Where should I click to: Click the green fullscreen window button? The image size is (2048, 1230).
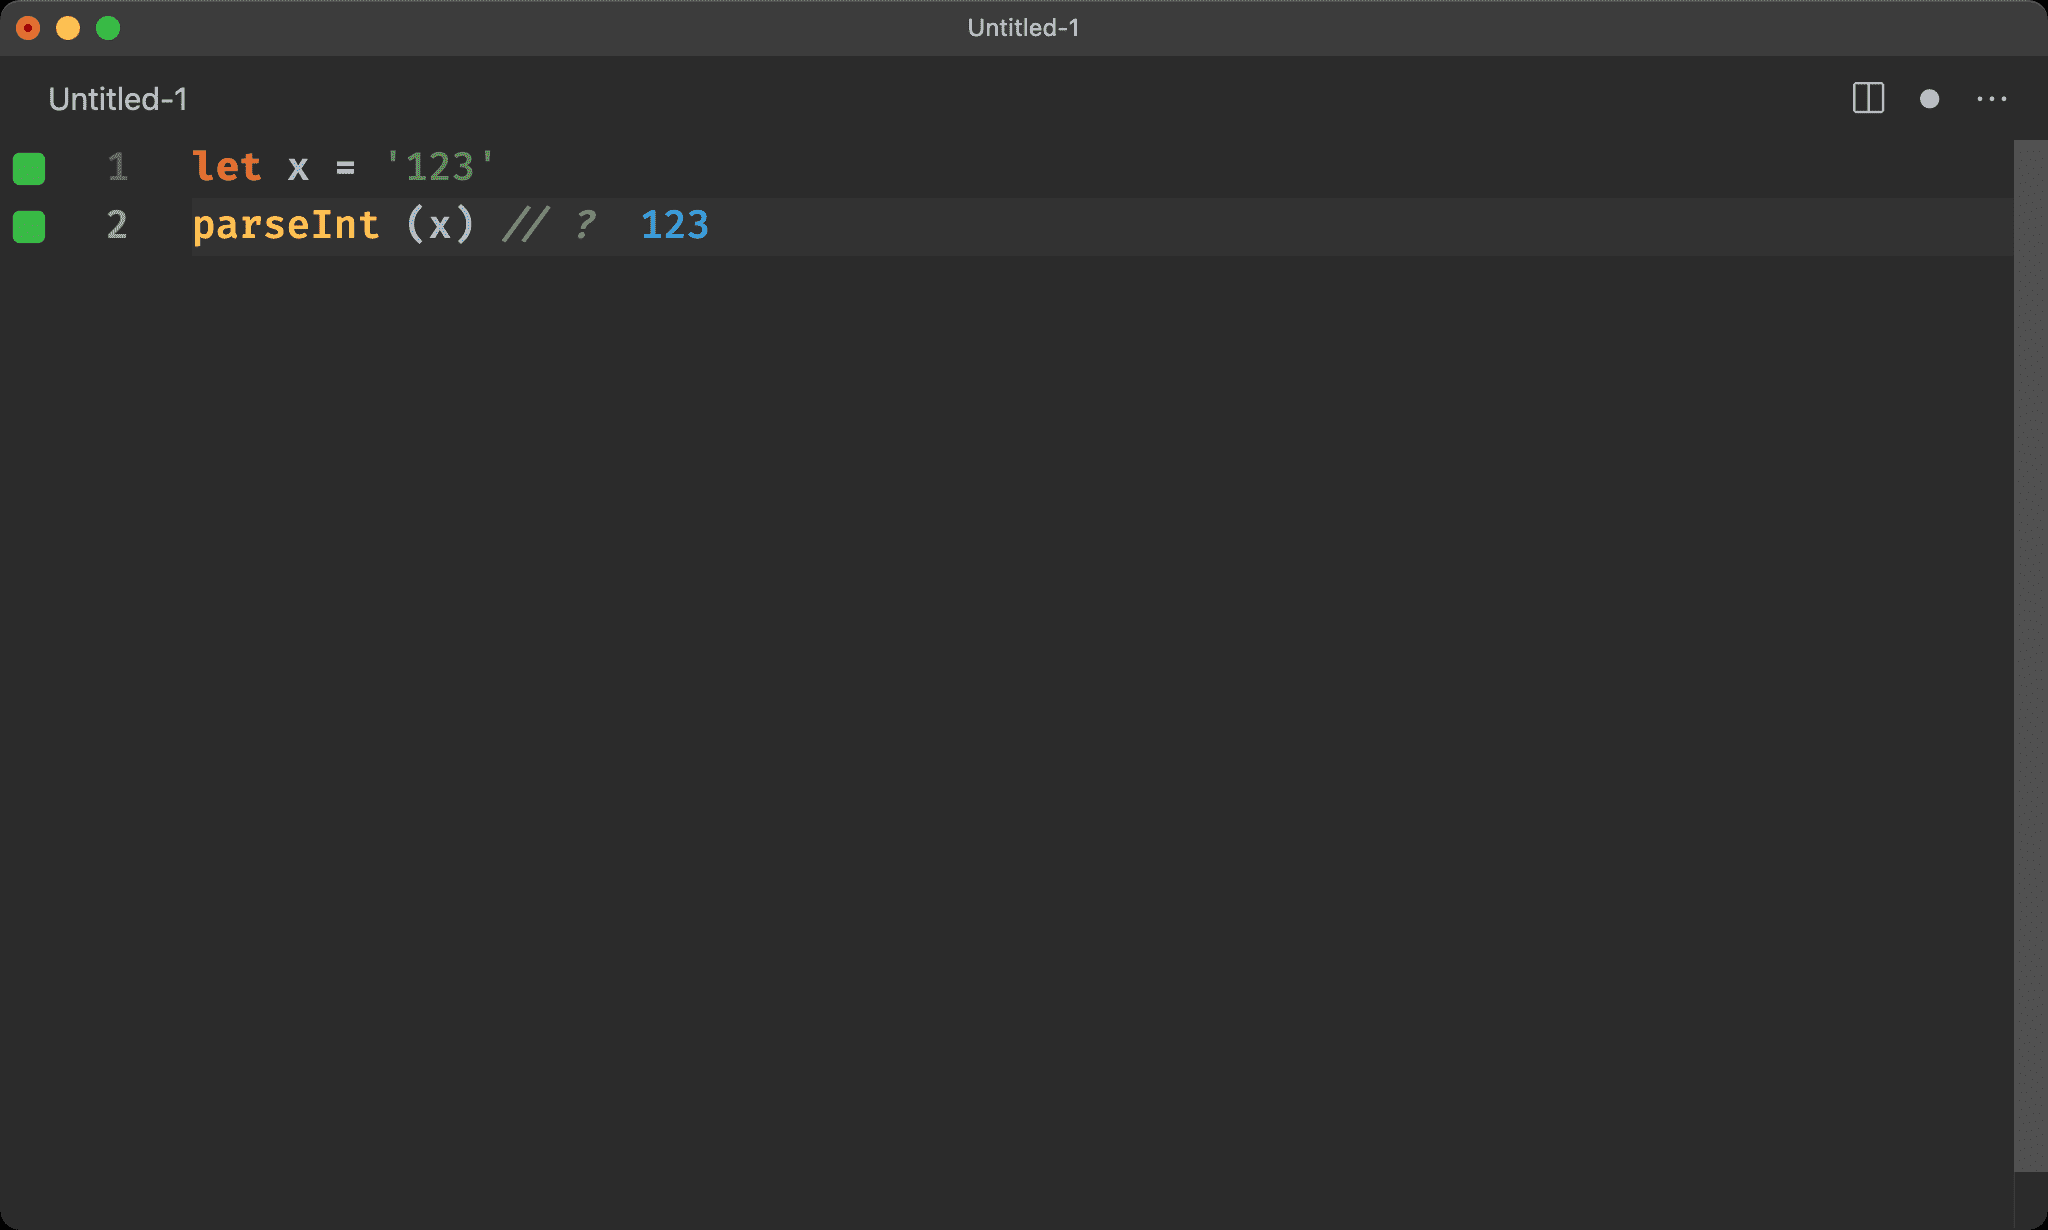click(108, 28)
